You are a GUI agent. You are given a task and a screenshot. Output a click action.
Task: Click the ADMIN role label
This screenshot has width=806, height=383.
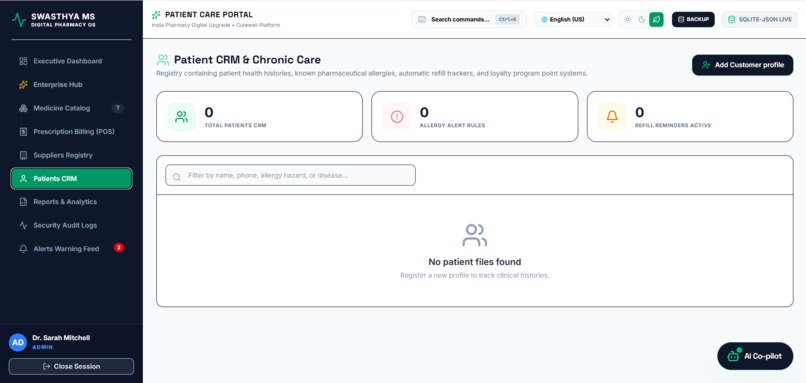pos(43,348)
